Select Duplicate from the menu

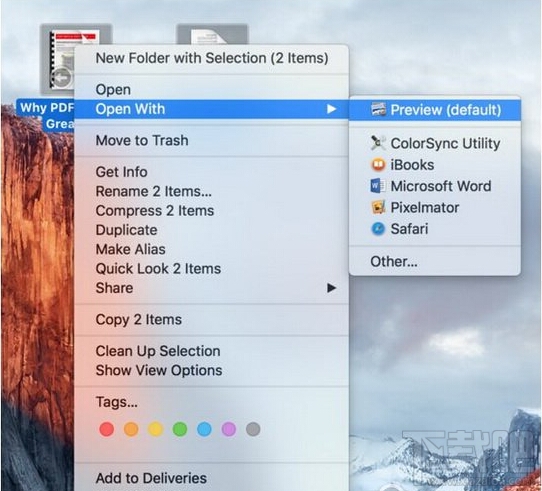pyautogui.click(x=212, y=230)
